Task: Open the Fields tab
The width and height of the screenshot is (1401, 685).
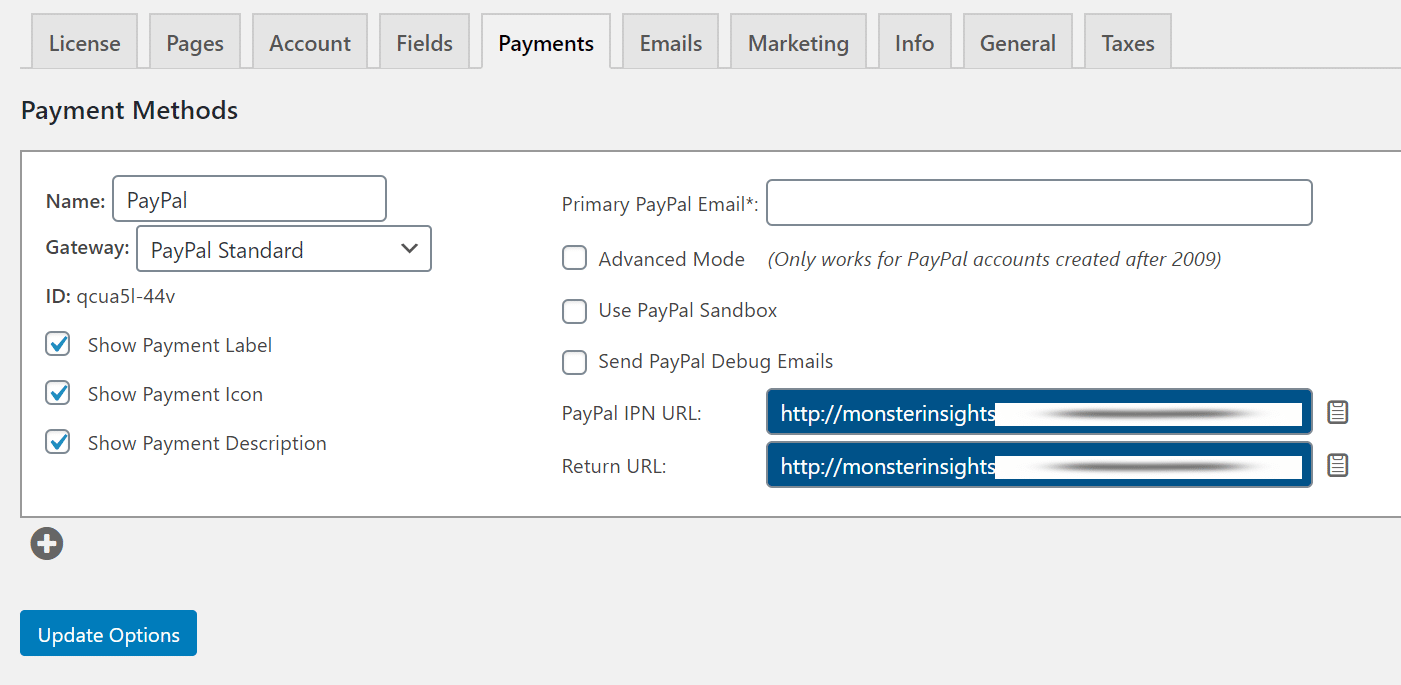Action: tap(425, 43)
